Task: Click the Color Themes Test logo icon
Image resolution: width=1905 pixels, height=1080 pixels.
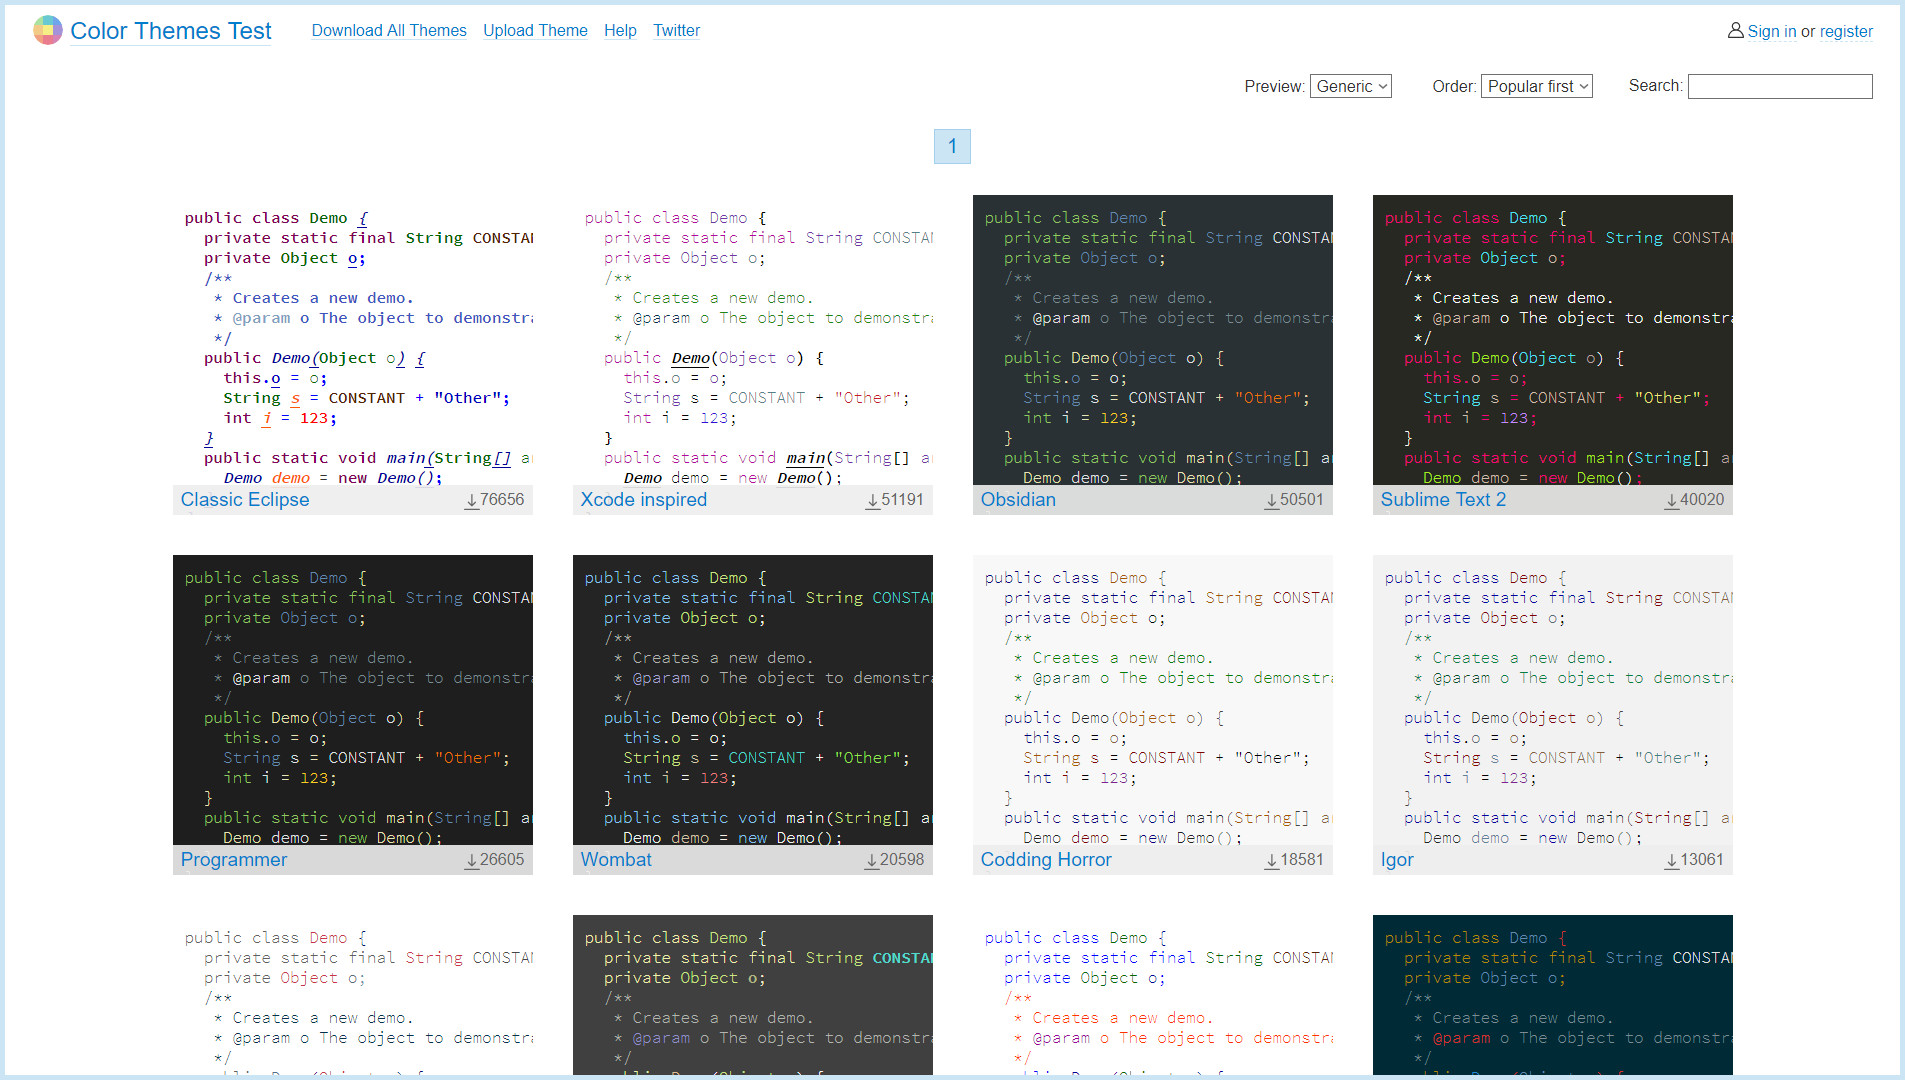Action: click(48, 30)
